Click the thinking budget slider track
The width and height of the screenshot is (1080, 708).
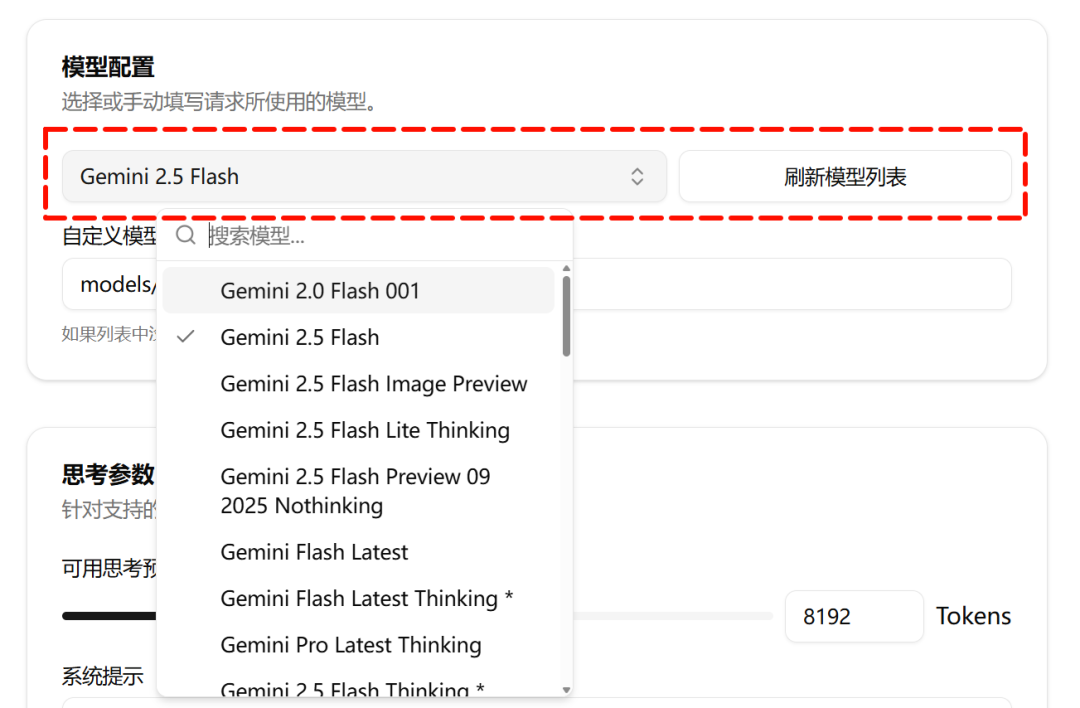(680, 616)
